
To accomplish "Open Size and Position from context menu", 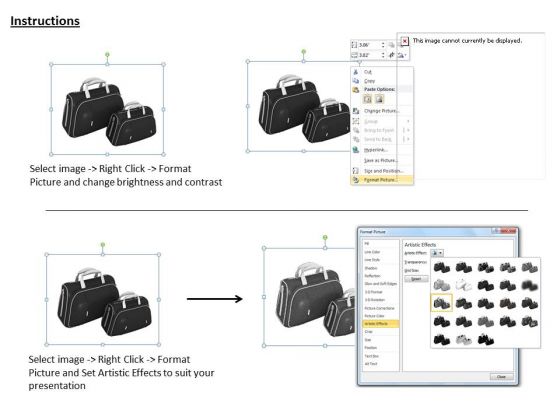I will coord(383,171).
